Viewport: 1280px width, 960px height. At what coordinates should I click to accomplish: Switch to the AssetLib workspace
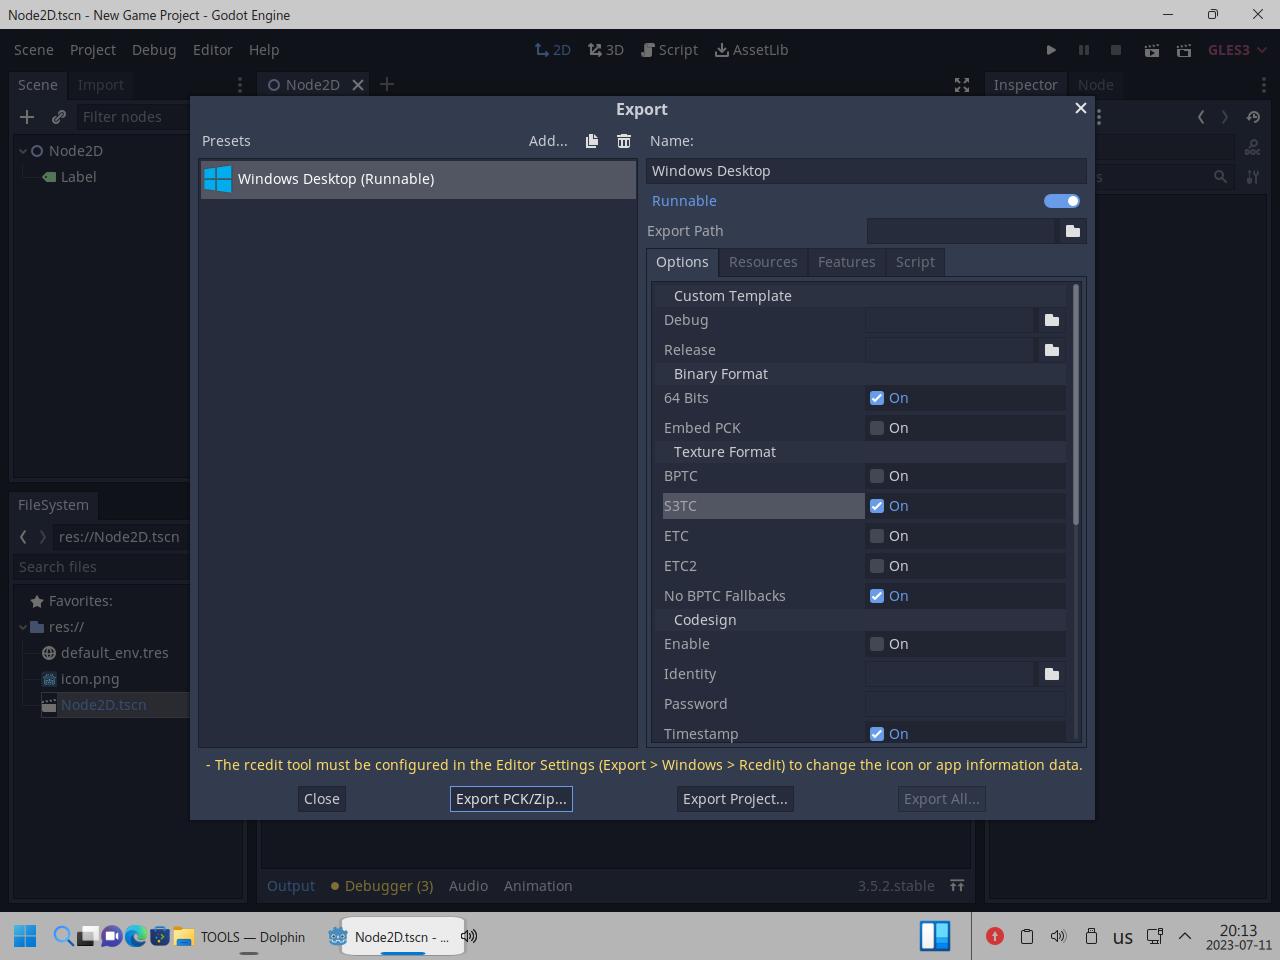pos(752,50)
